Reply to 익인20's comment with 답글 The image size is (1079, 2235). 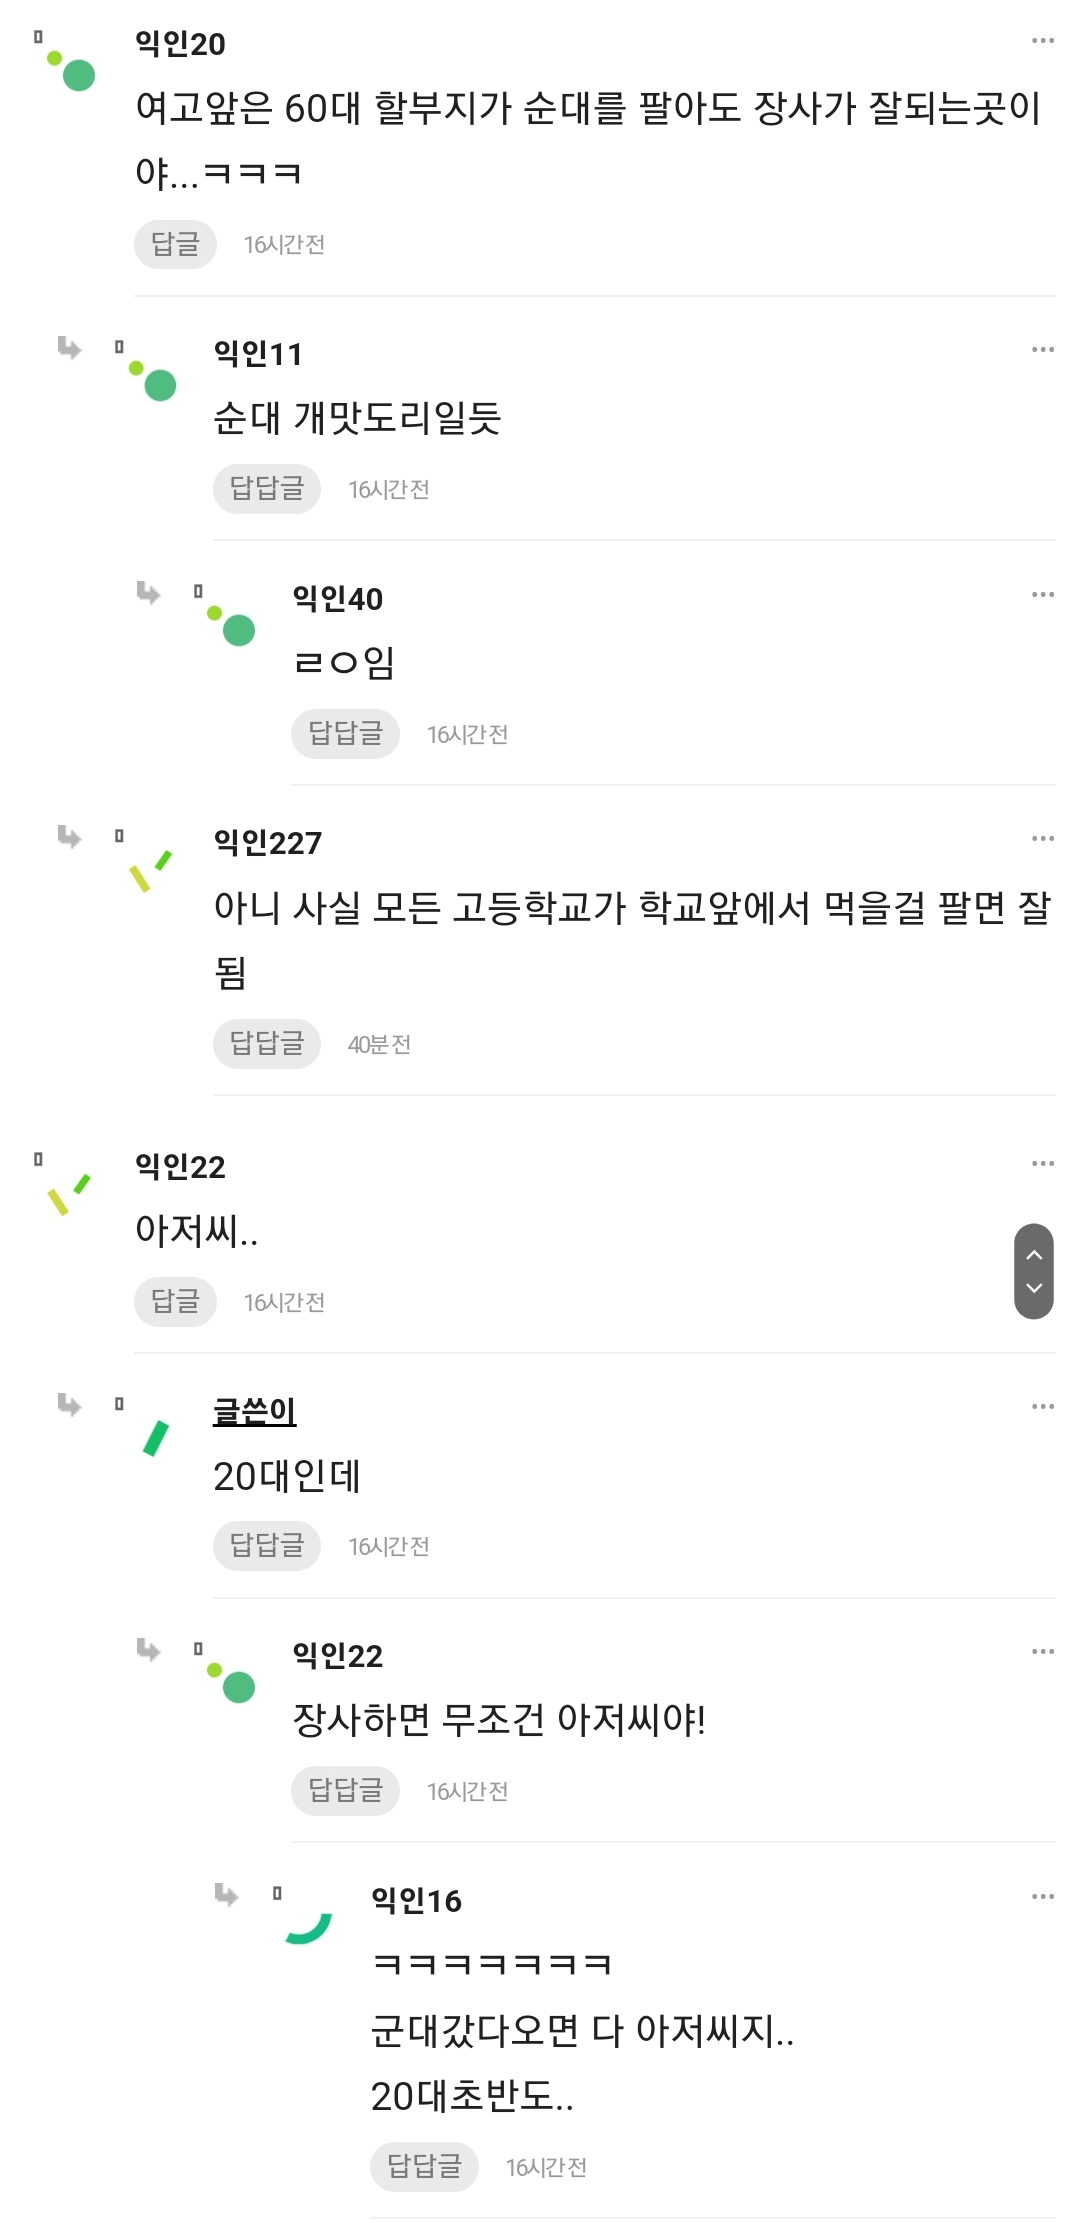[x=175, y=245]
